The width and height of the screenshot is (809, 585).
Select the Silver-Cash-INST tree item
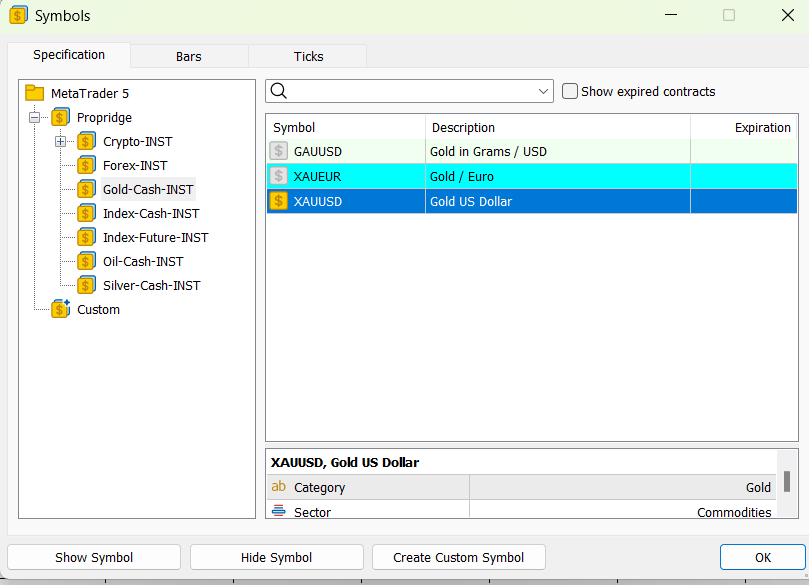click(152, 285)
